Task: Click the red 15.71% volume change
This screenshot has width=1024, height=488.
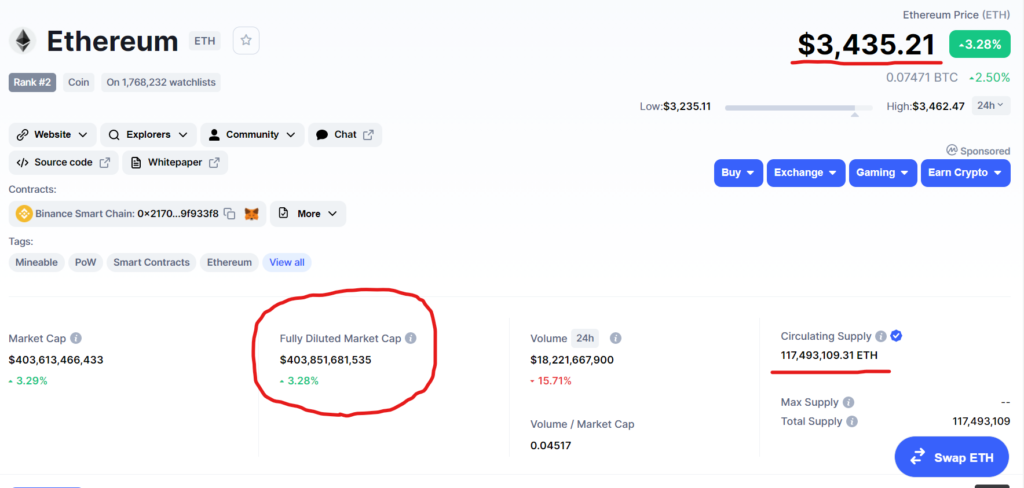Action: point(551,380)
